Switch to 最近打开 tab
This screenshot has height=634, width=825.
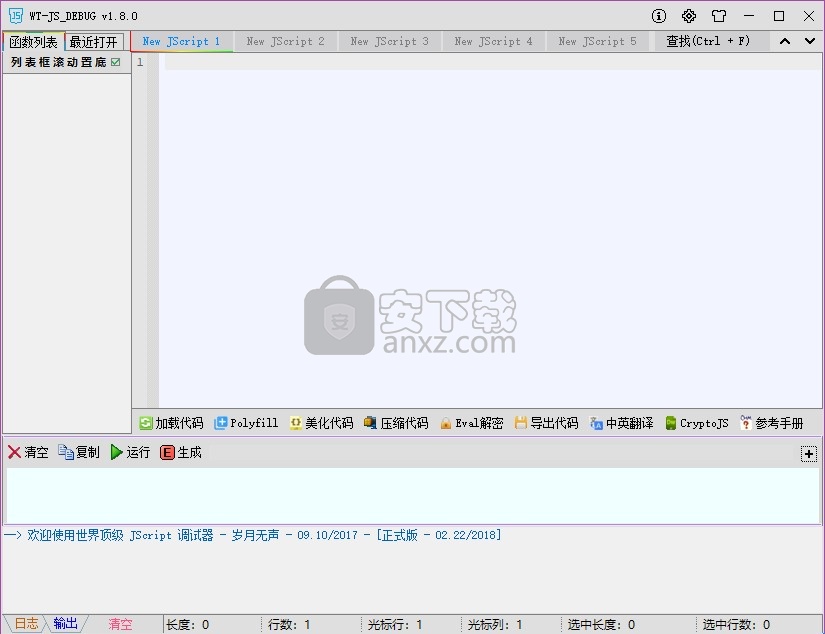(x=94, y=42)
